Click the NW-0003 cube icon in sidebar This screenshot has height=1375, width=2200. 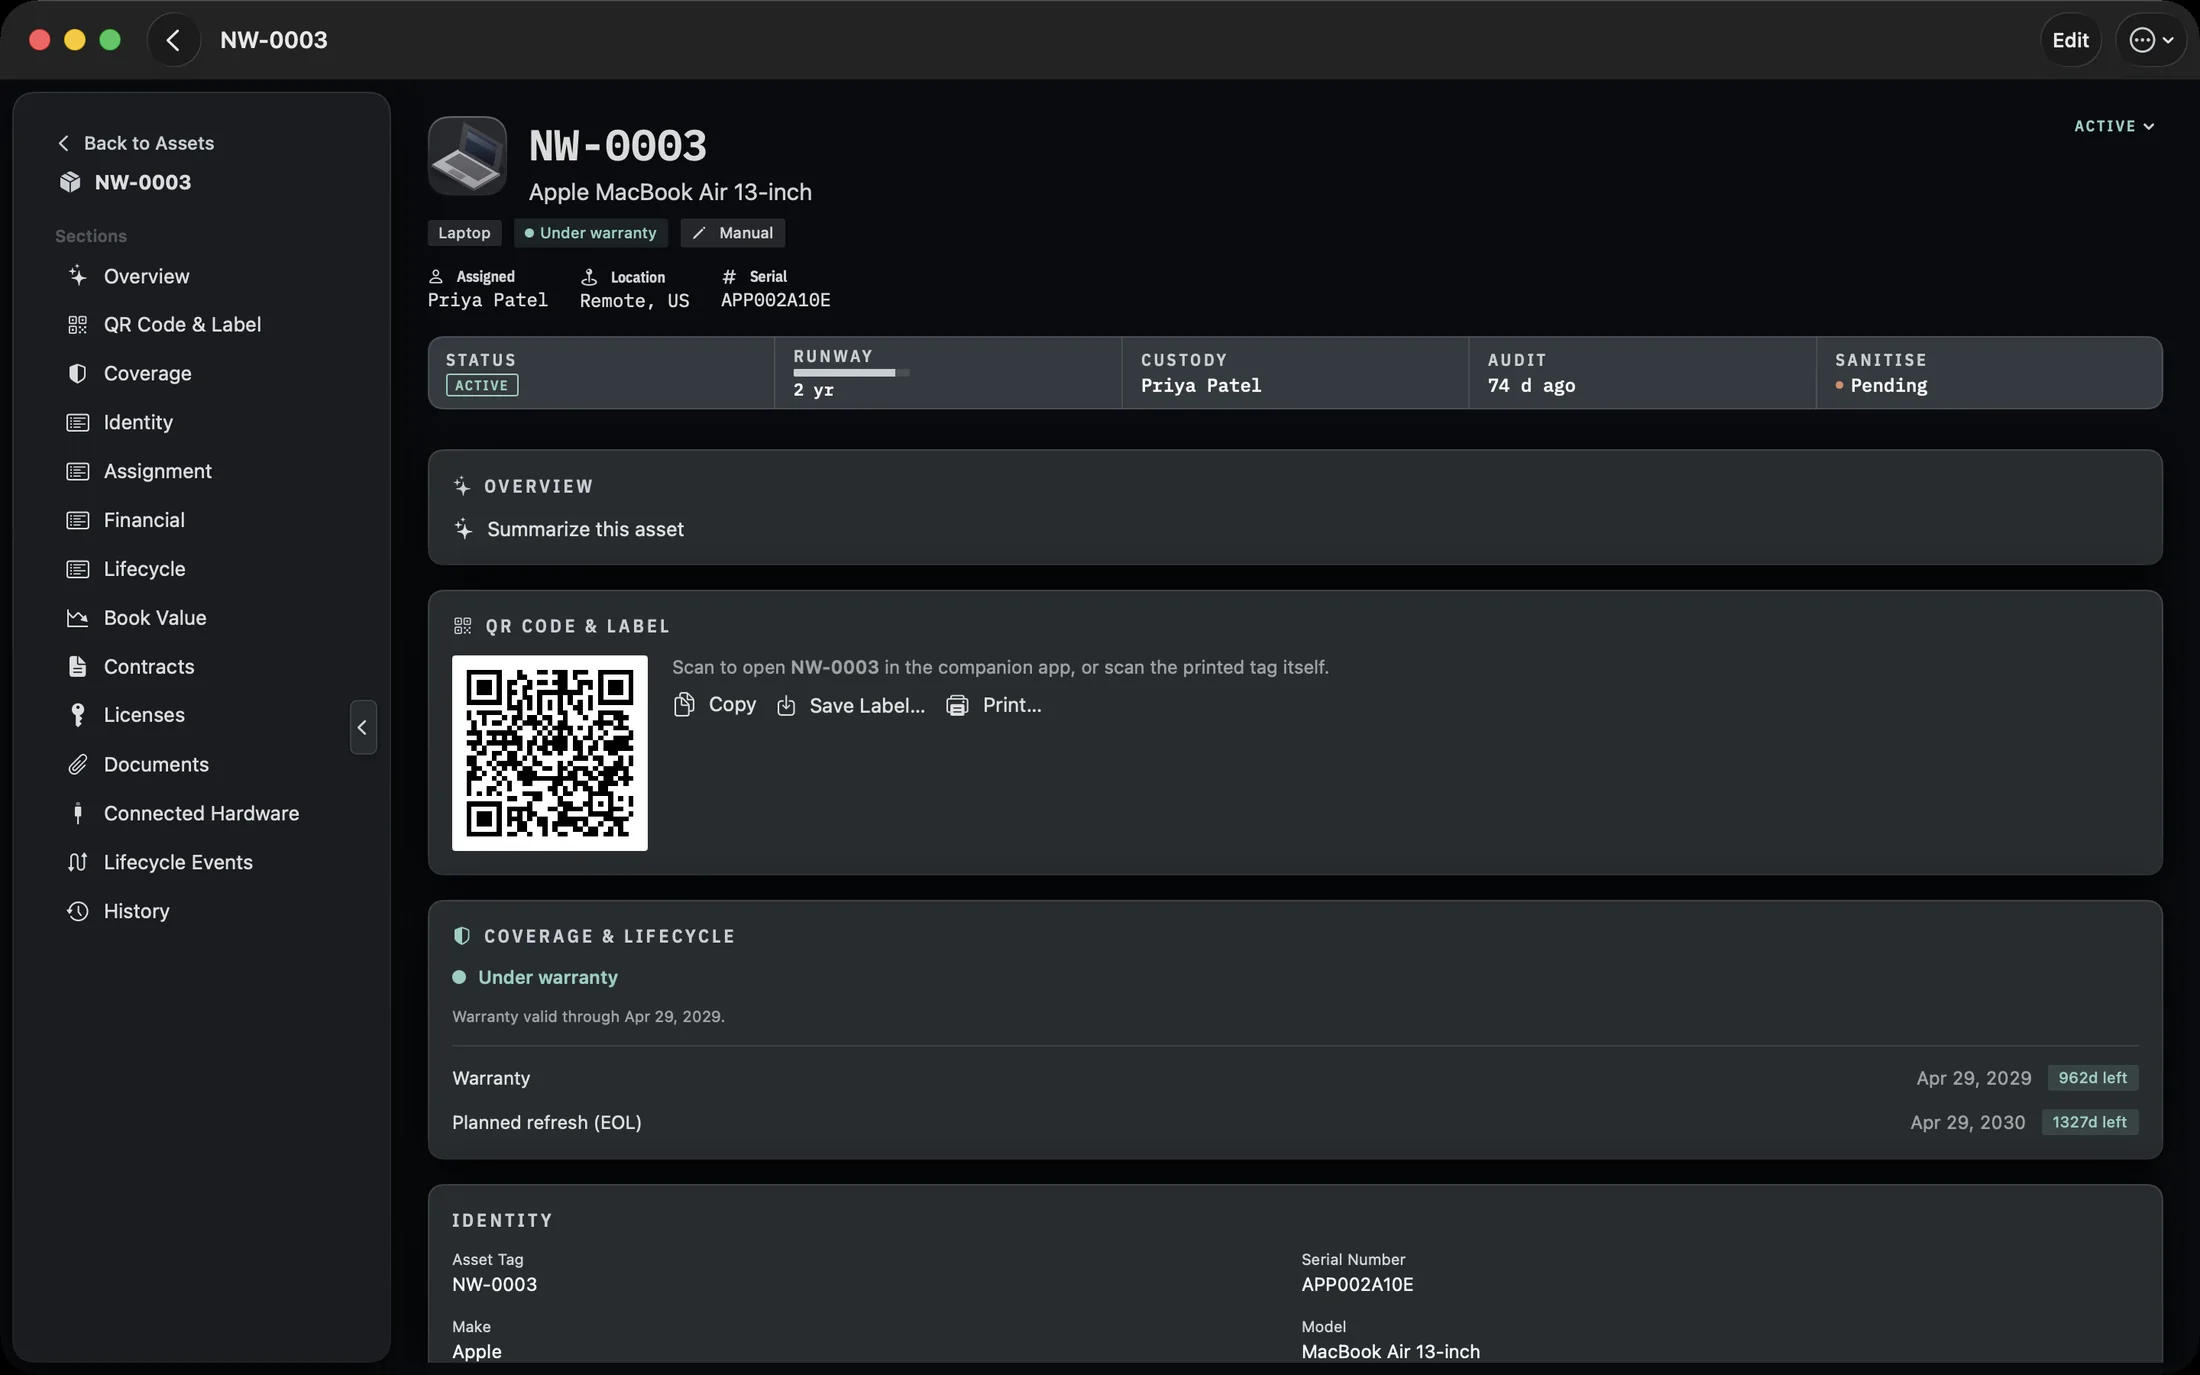pyautogui.click(x=70, y=182)
